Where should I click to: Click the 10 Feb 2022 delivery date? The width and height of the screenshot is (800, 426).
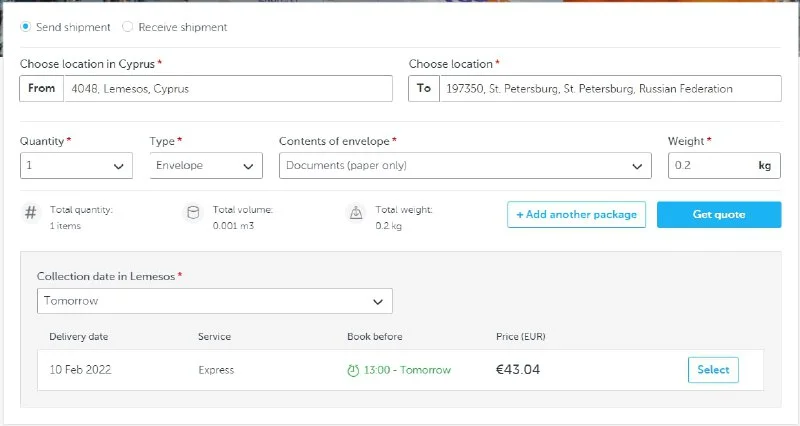(x=80, y=370)
